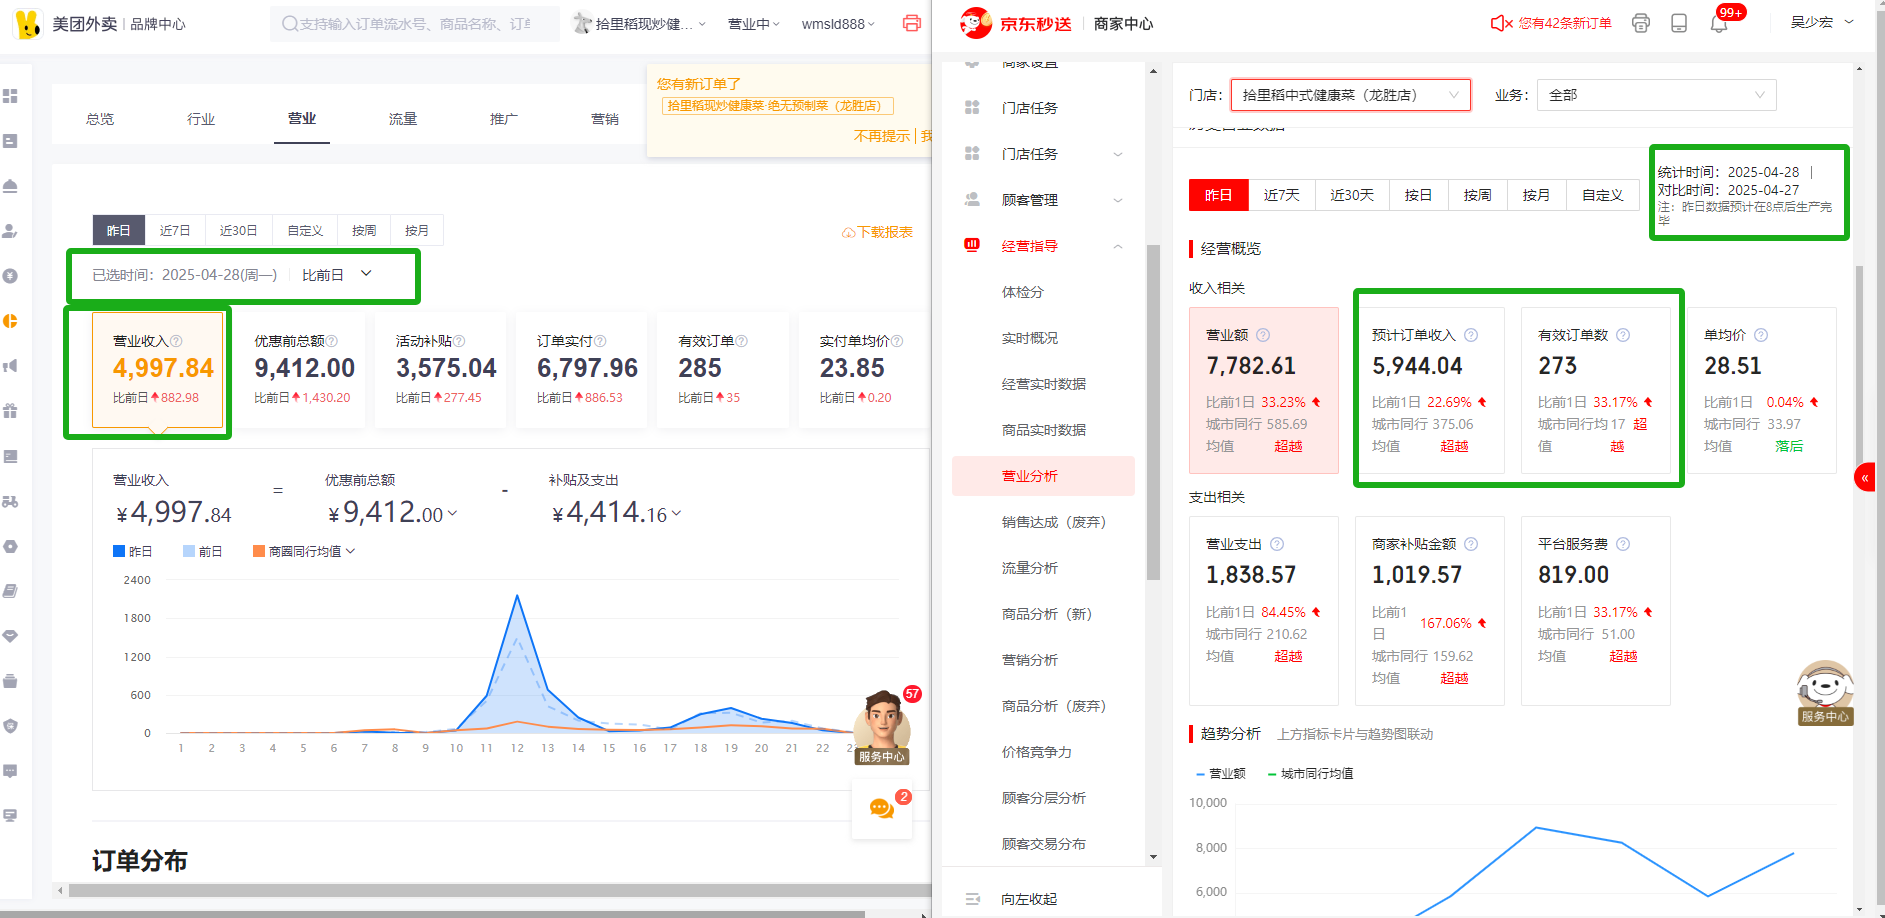1885x918 pixels.
Task: Click 不再提示 in new order popup
Action: pyautogui.click(x=882, y=136)
